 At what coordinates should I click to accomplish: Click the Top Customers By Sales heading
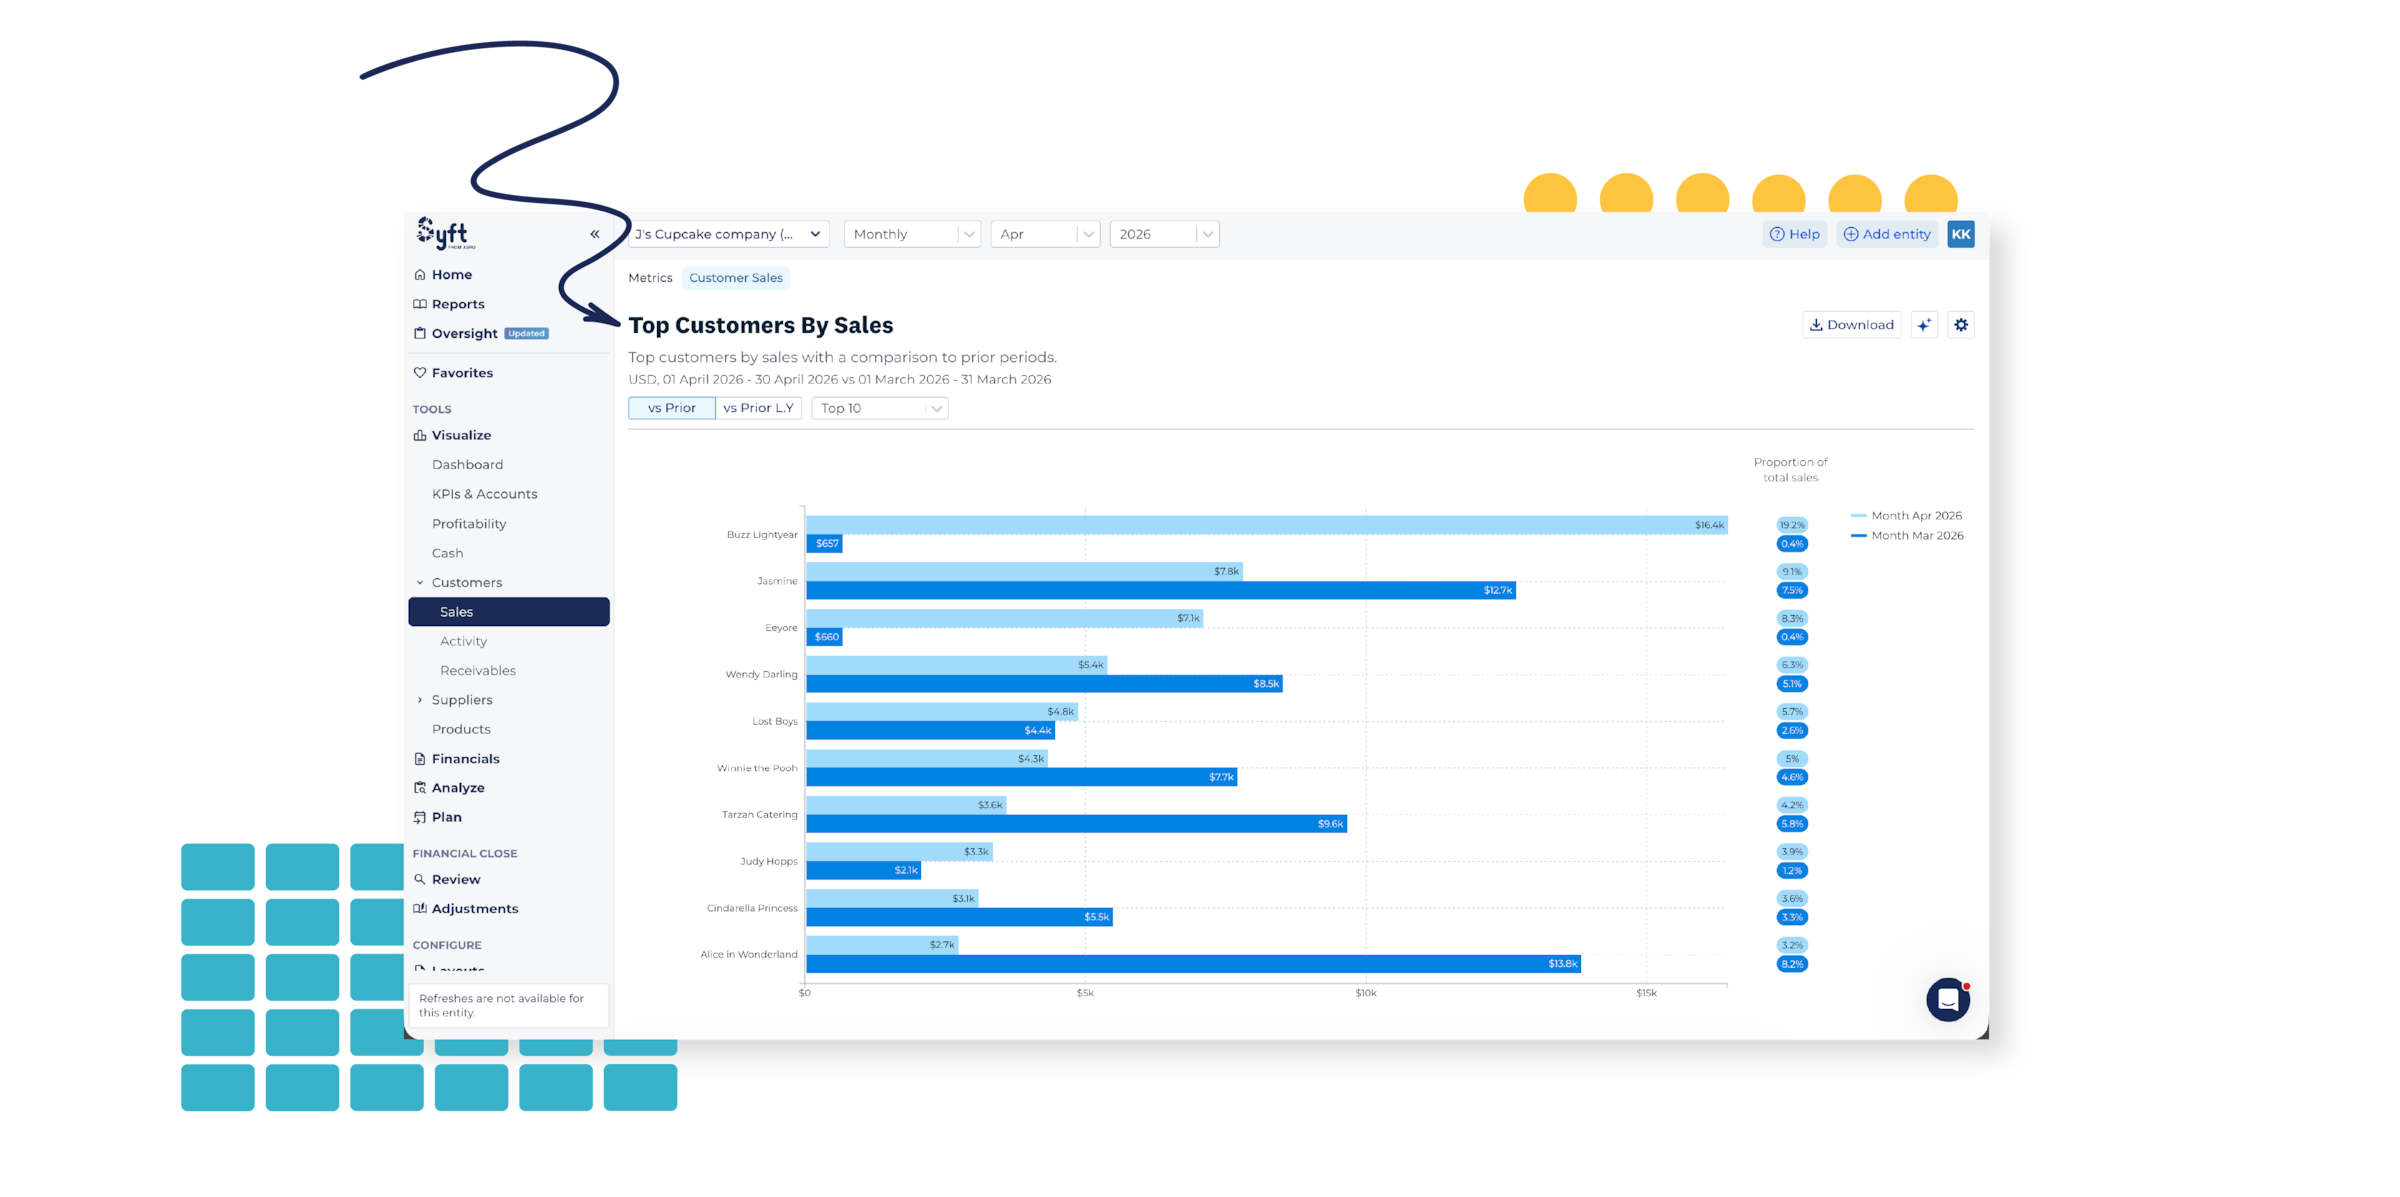761,325
